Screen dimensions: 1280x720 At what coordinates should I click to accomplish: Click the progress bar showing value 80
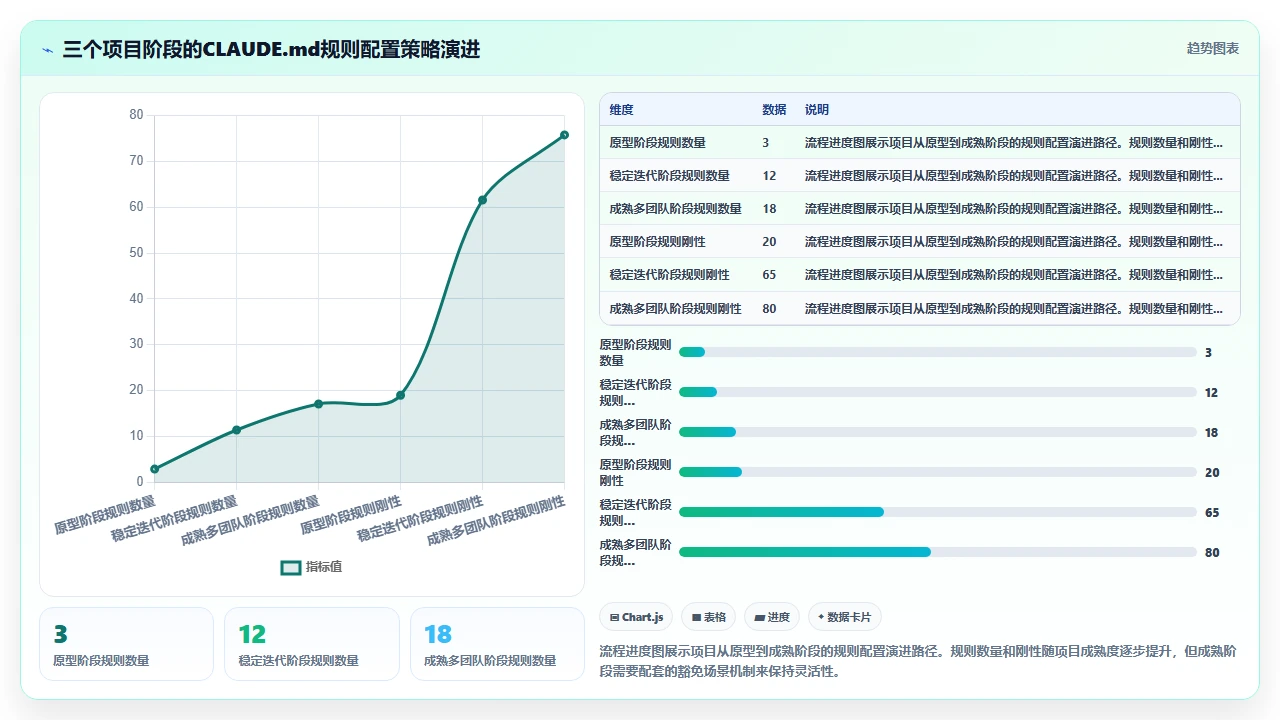937,552
